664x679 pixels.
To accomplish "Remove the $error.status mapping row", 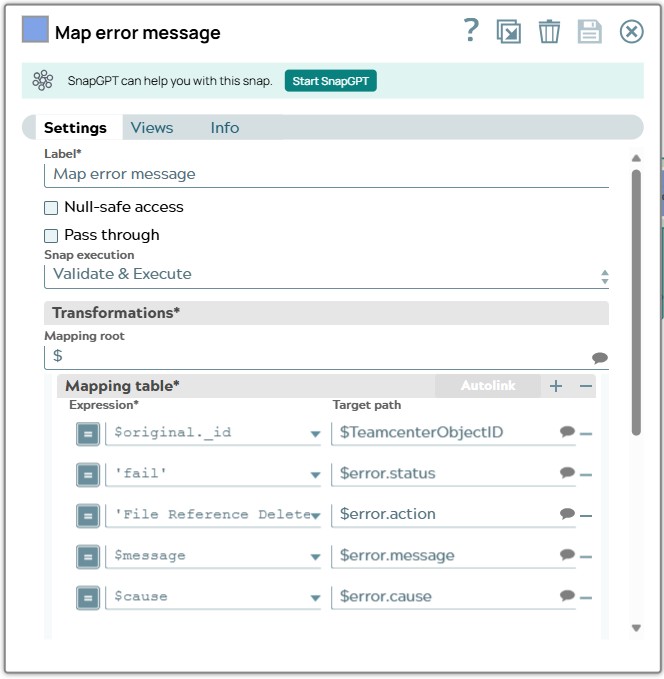I will click(586, 475).
